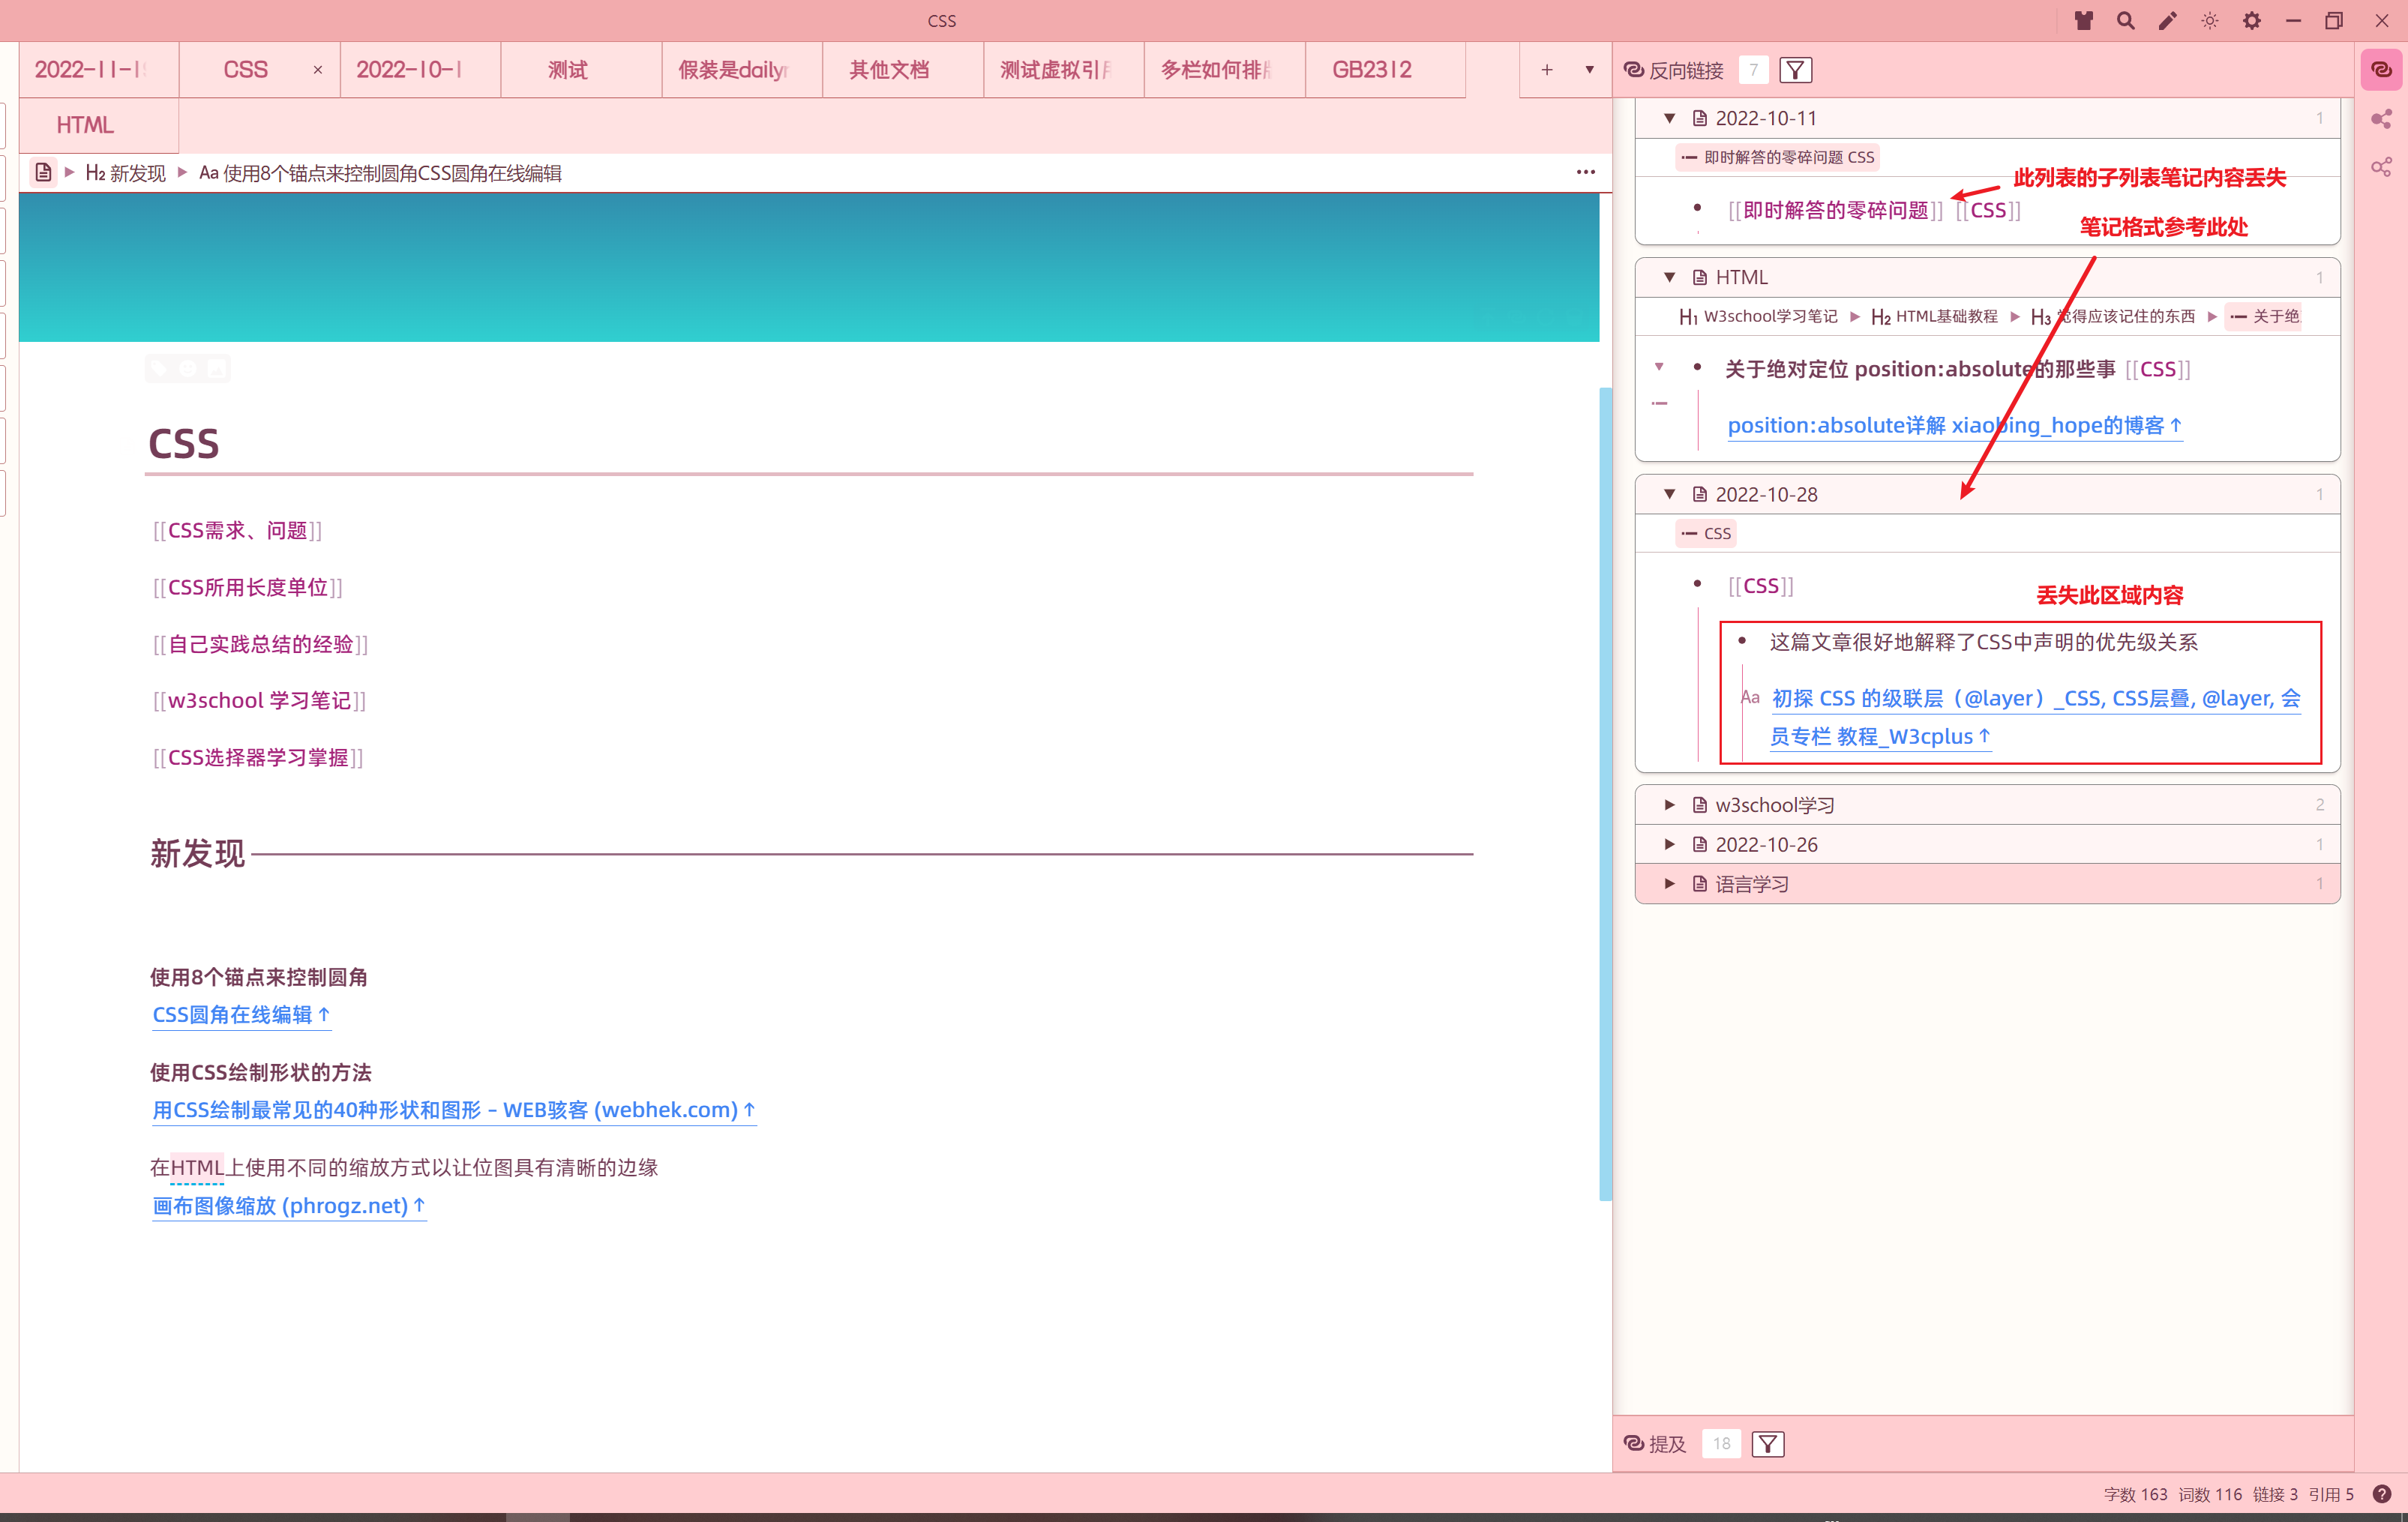Click the mentions filter funnel icon
Image resolution: width=2408 pixels, height=1522 pixels.
point(1767,1443)
